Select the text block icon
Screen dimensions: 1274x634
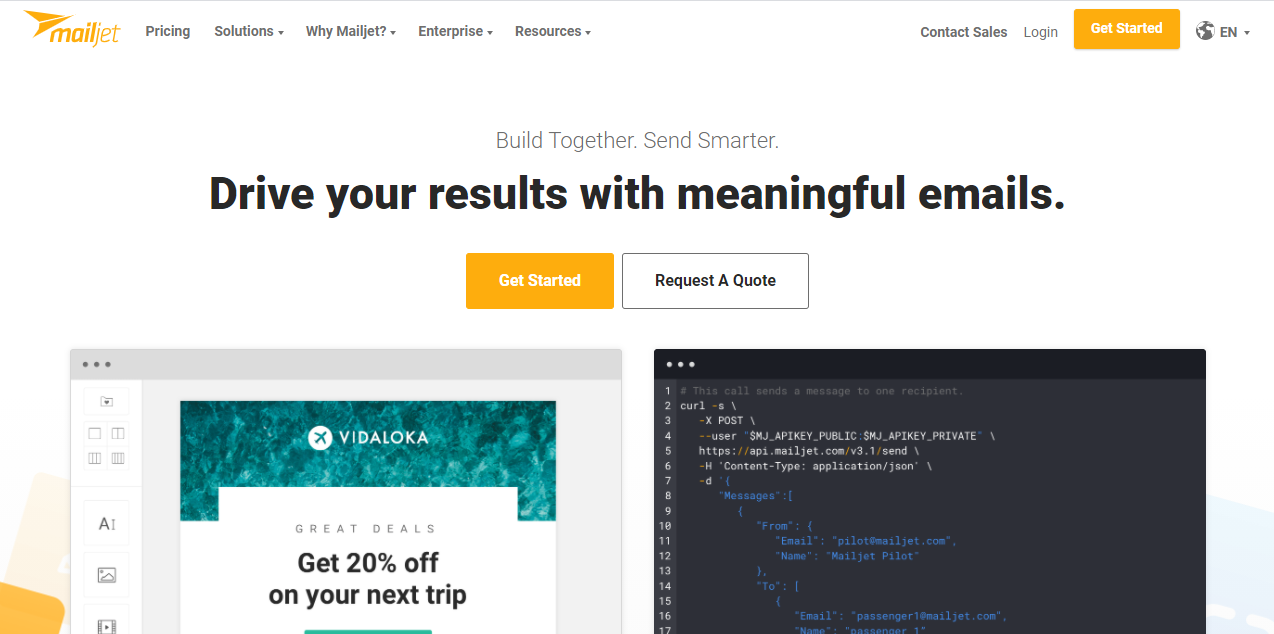[x=106, y=523]
